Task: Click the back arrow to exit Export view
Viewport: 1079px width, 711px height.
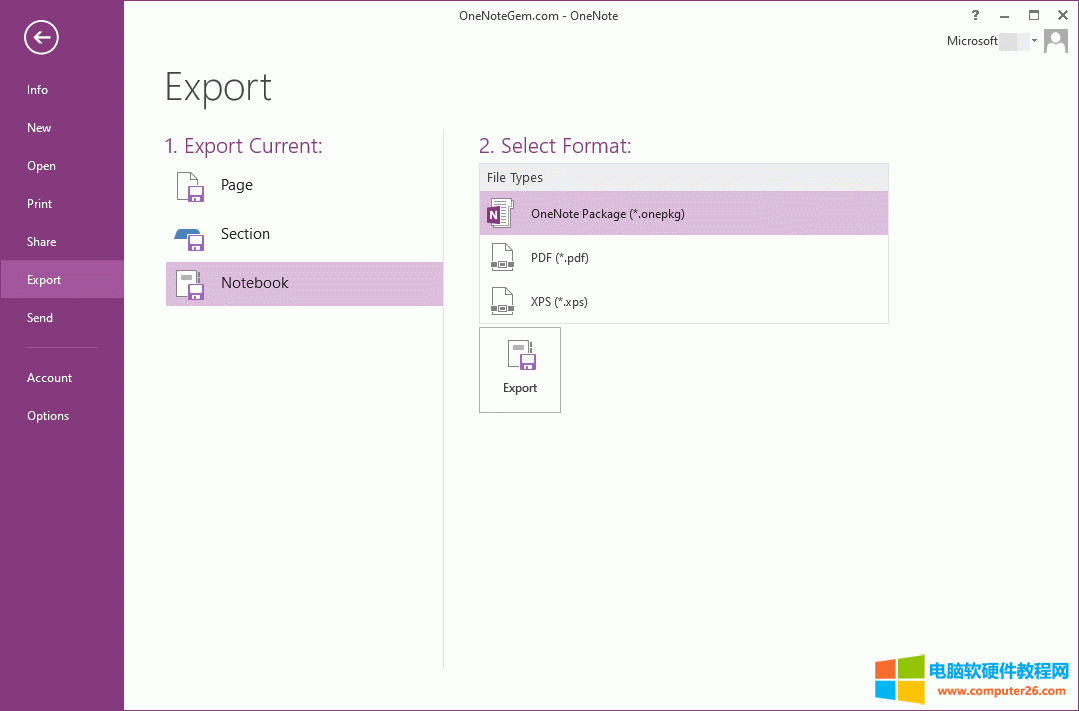Action: (x=40, y=37)
